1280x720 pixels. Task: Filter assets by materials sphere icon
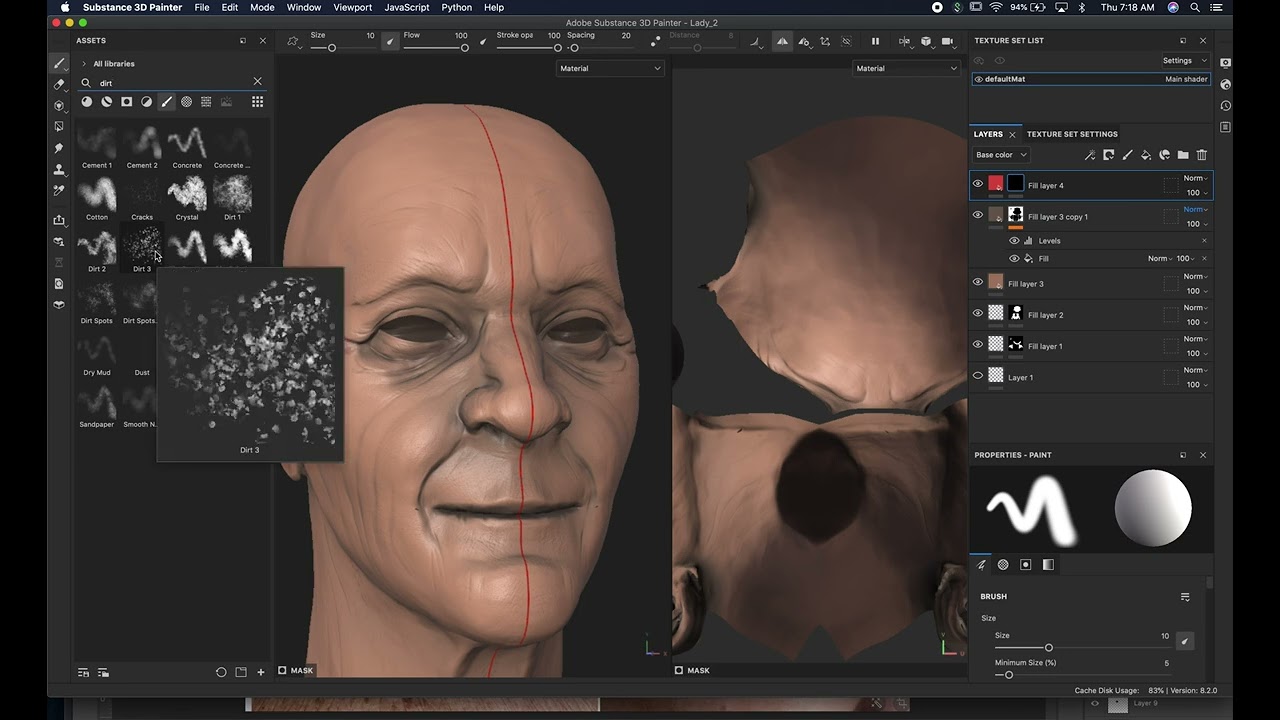tap(86, 101)
